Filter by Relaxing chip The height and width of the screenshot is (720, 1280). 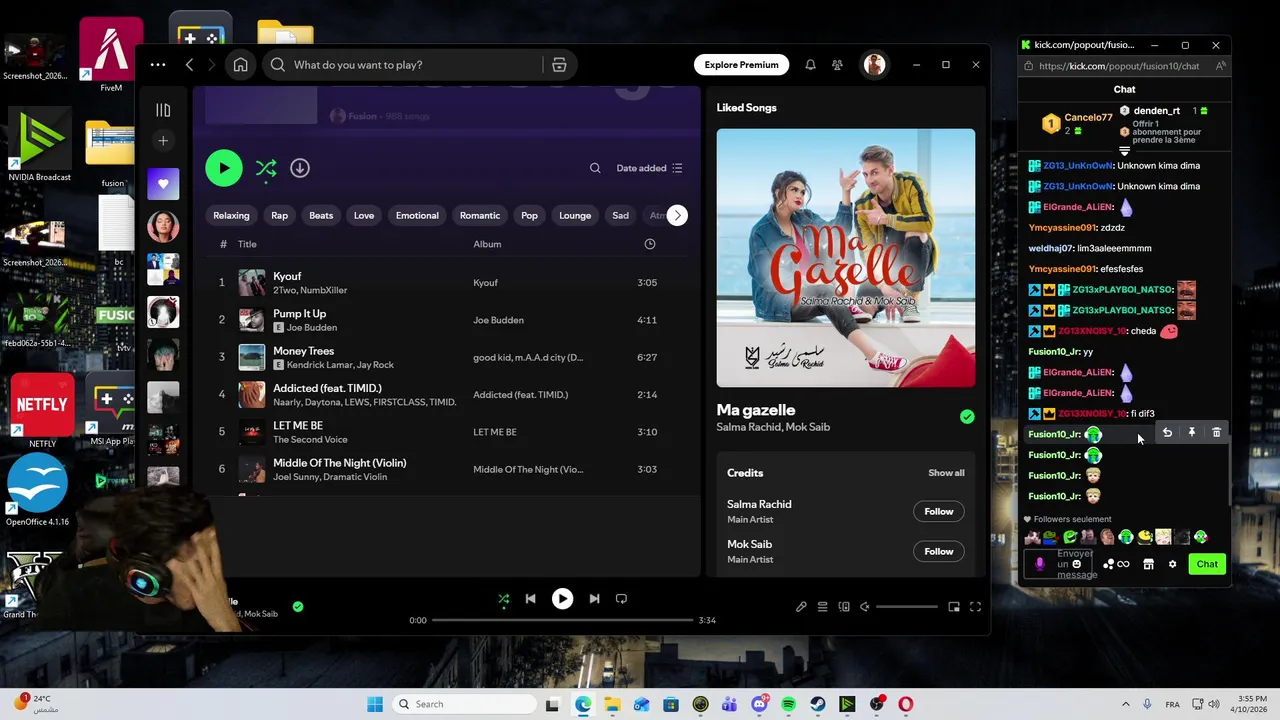click(x=231, y=215)
